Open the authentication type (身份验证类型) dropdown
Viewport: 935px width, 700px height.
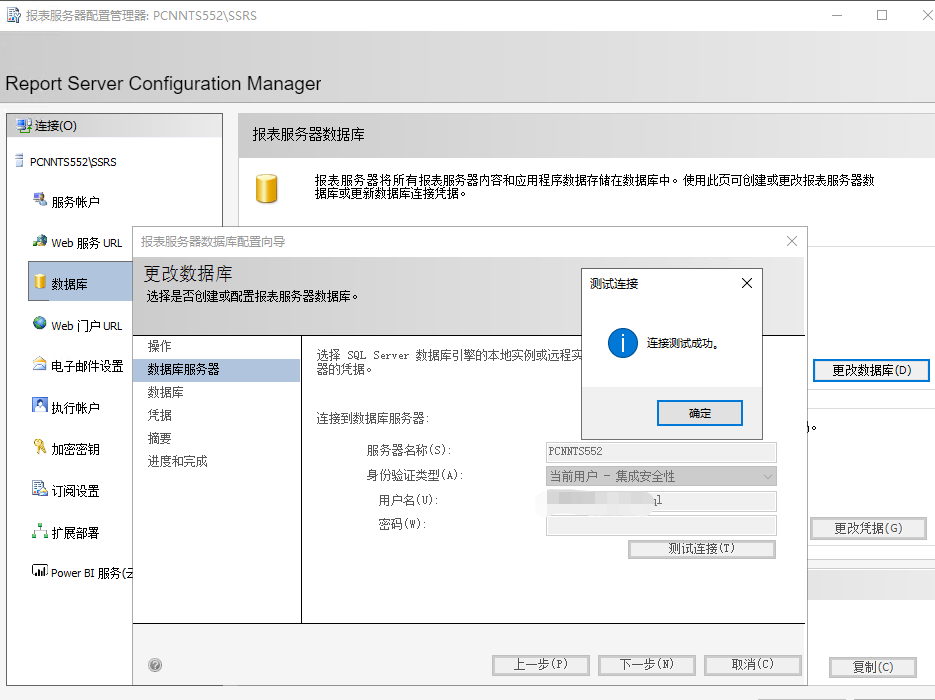[x=661, y=476]
